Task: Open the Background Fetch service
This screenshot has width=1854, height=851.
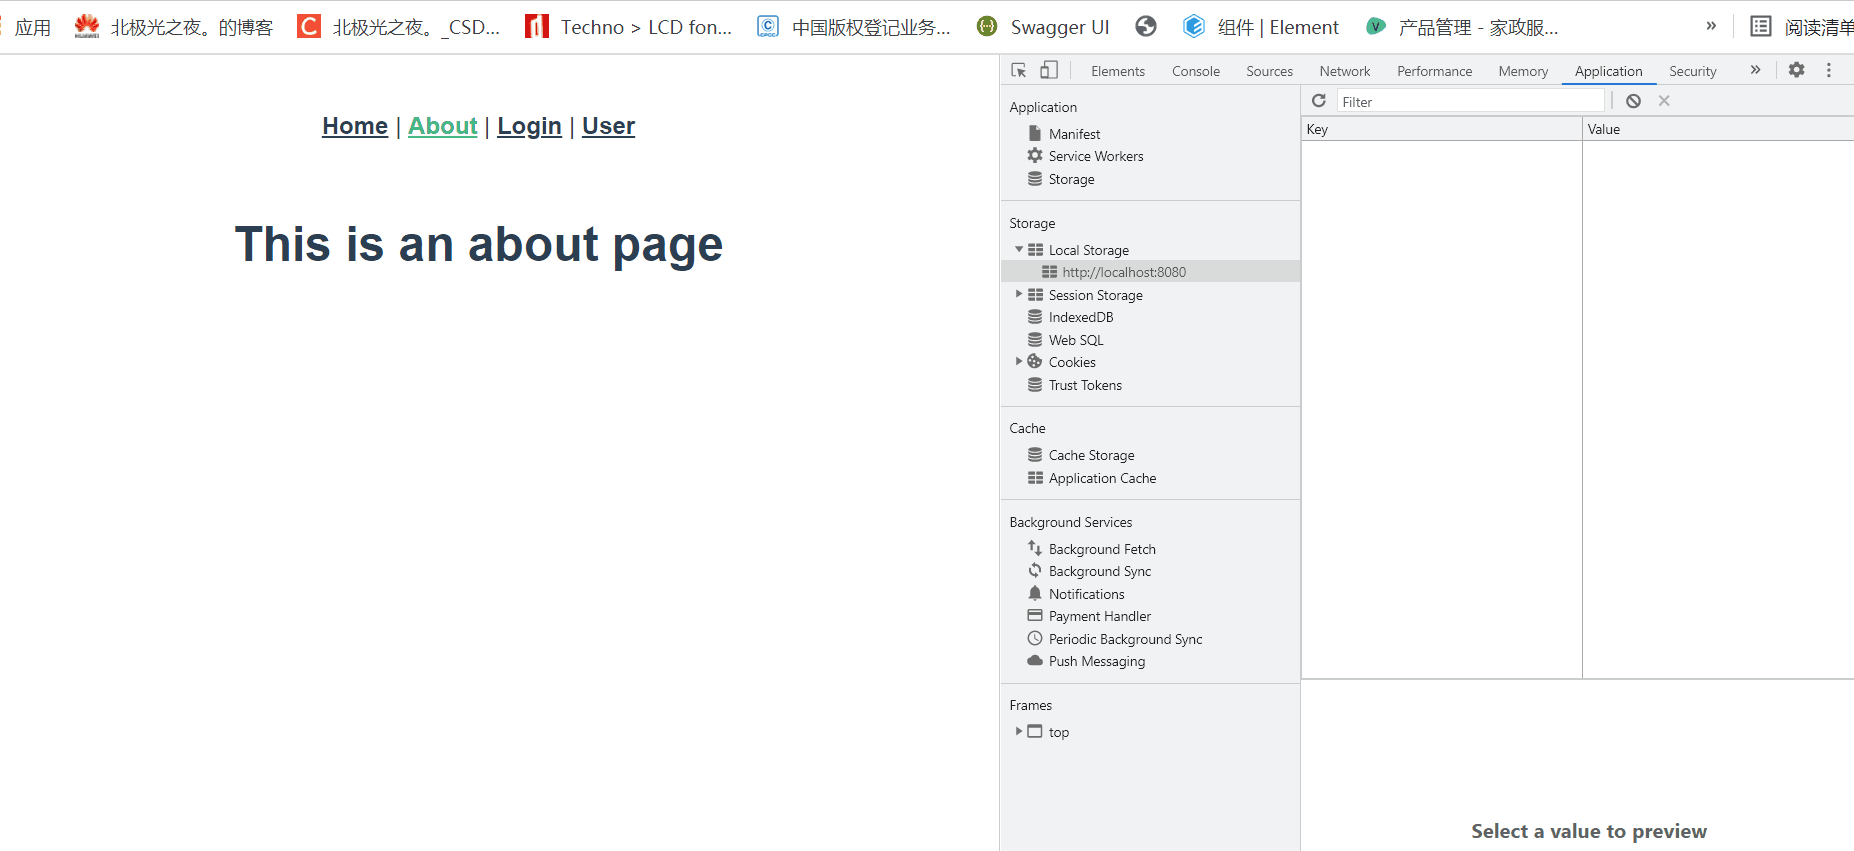Action: [1101, 549]
